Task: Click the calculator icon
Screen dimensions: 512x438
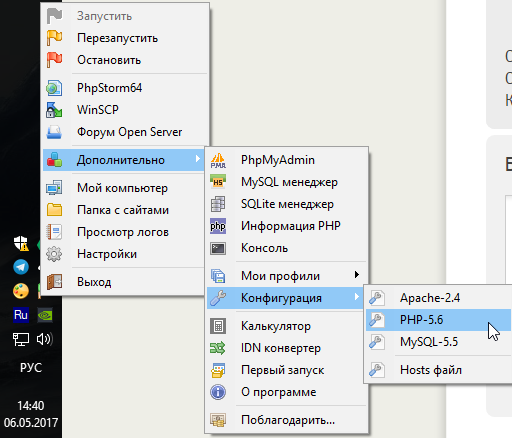Action: [218, 326]
